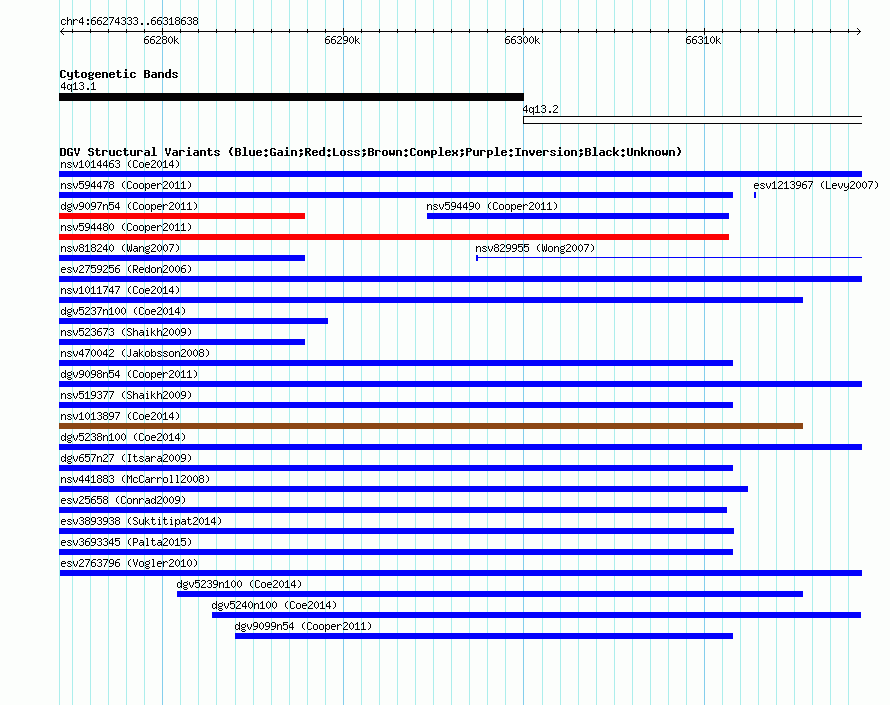Click the 4q13.1 band label
890x705 pixels.
coord(78,86)
